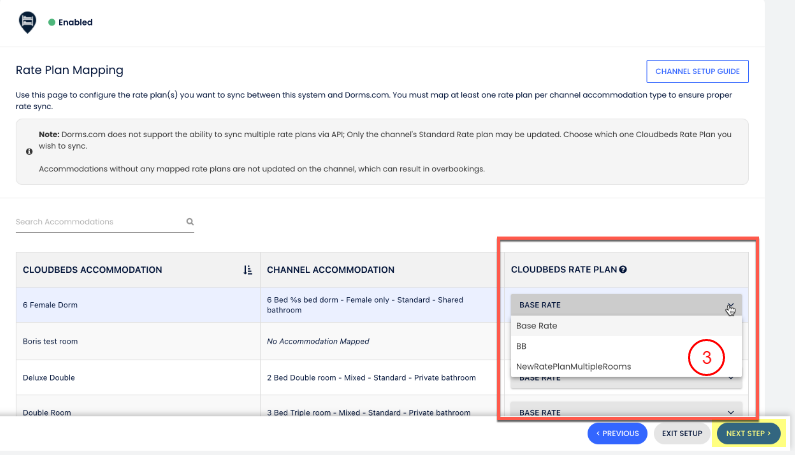The image size is (800, 455).
Task: Click the Boris test room row
Action: [50, 341]
